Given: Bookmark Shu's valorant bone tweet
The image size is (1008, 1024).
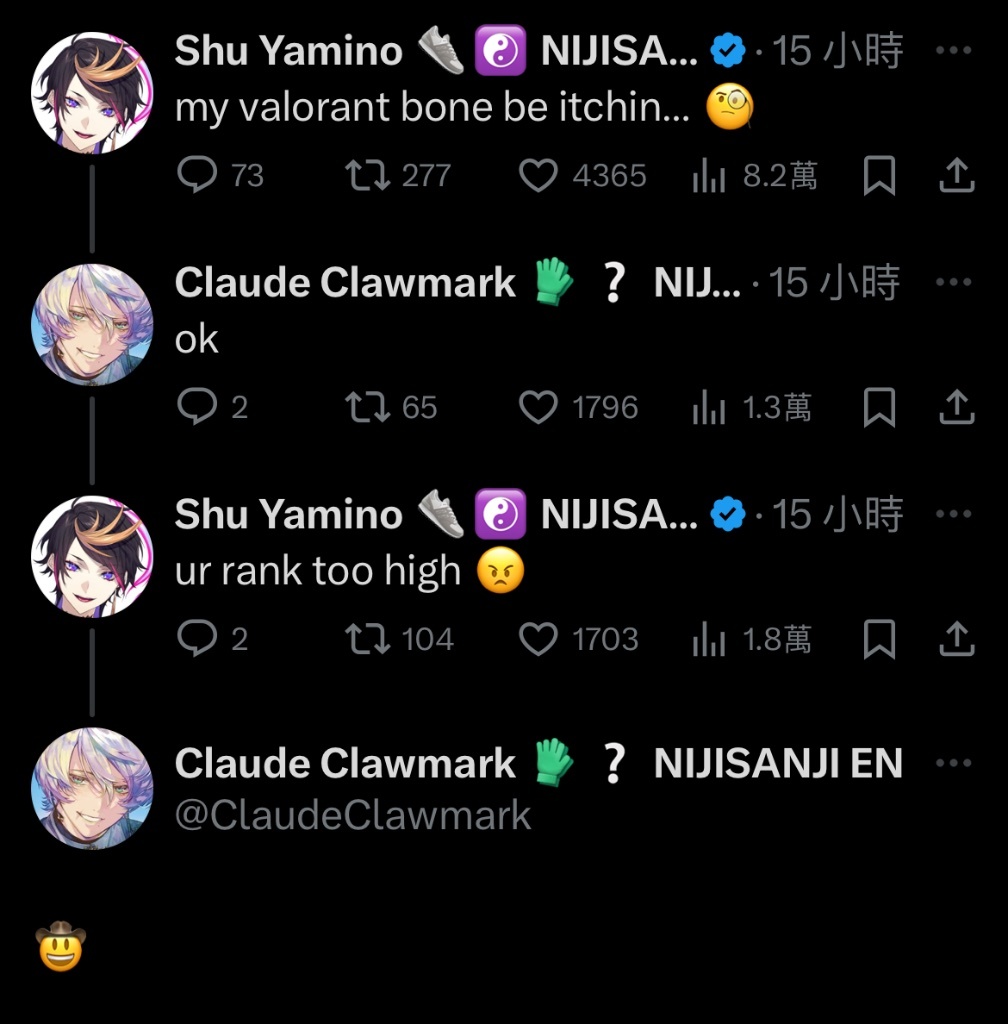Looking at the screenshot, I should 879,175.
